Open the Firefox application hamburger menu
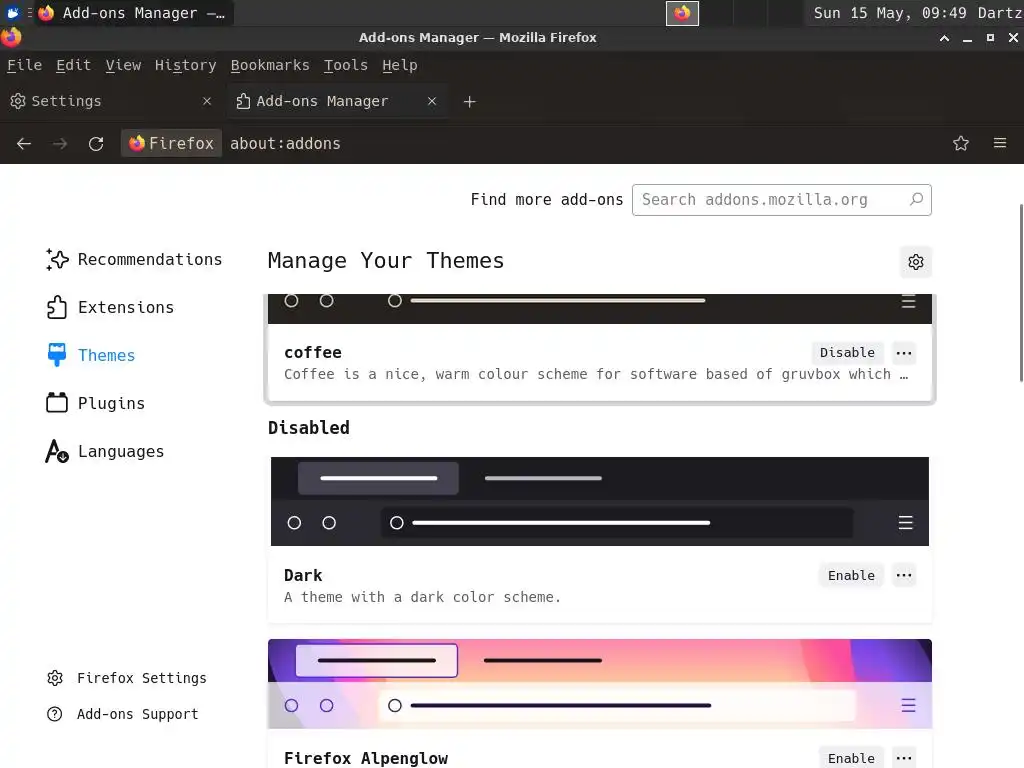Viewport: 1024px width, 768px height. (1000, 143)
